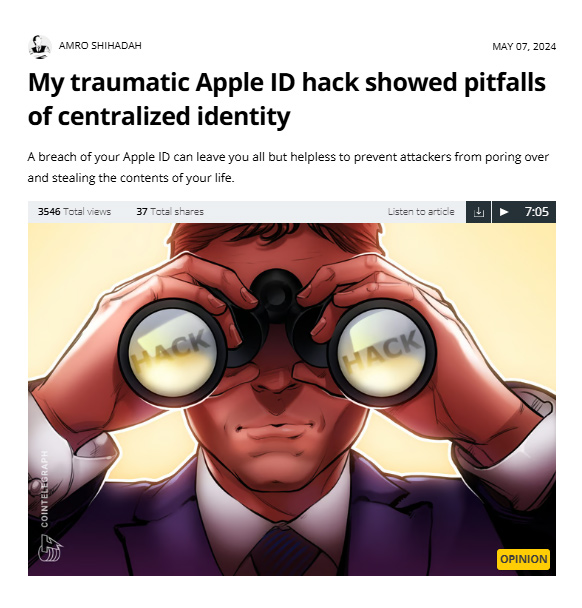Open Amro Shihadah's author page

click(x=100, y=46)
